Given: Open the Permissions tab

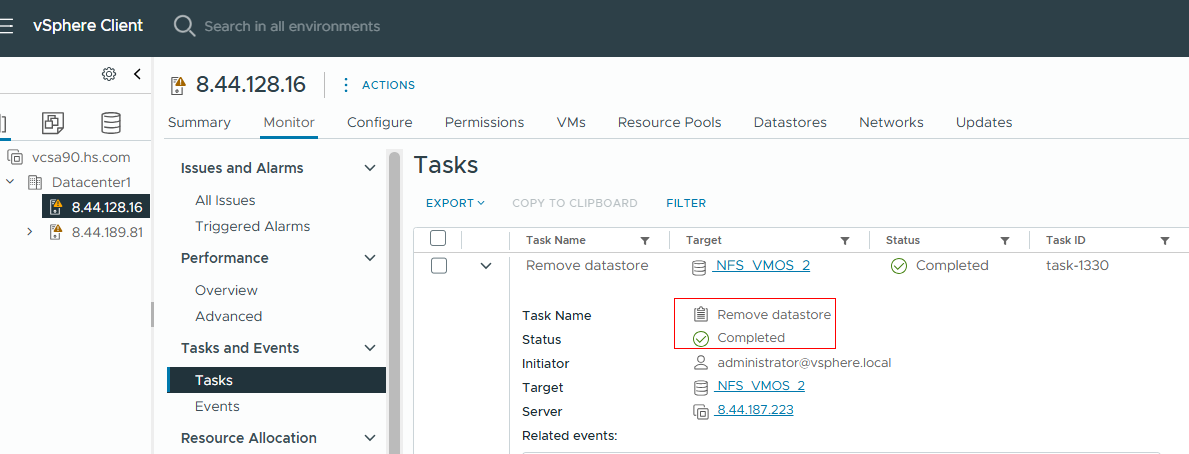Looking at the screenshot, I should (485, 122).
